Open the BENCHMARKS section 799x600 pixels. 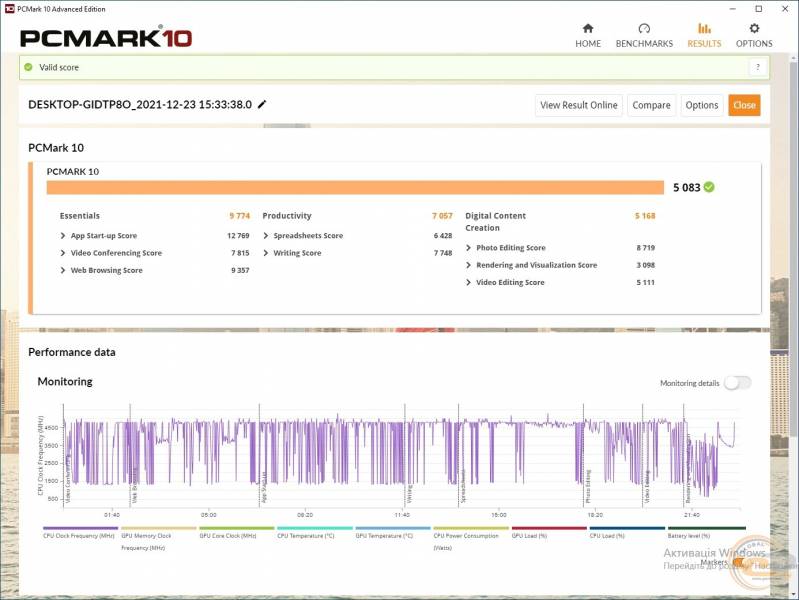pos(644,36)
